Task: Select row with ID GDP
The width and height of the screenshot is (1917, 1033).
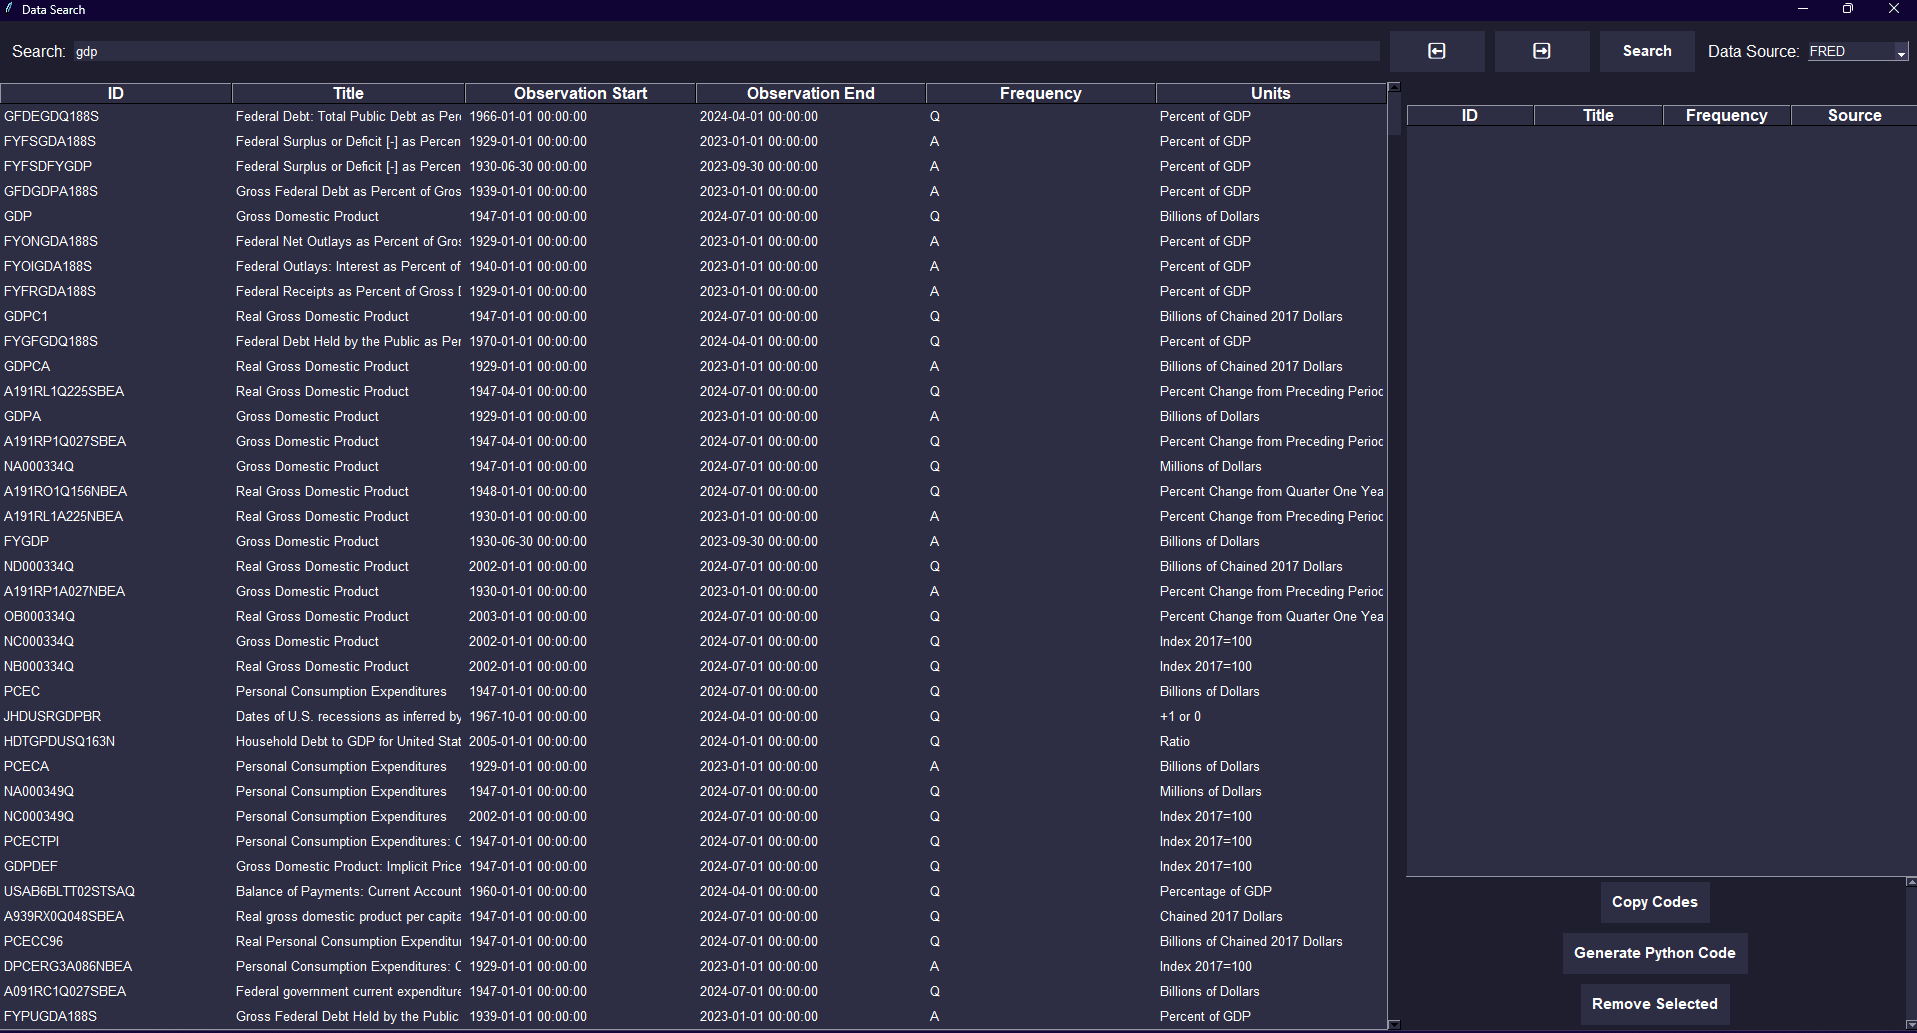Action: coord(693,217)
